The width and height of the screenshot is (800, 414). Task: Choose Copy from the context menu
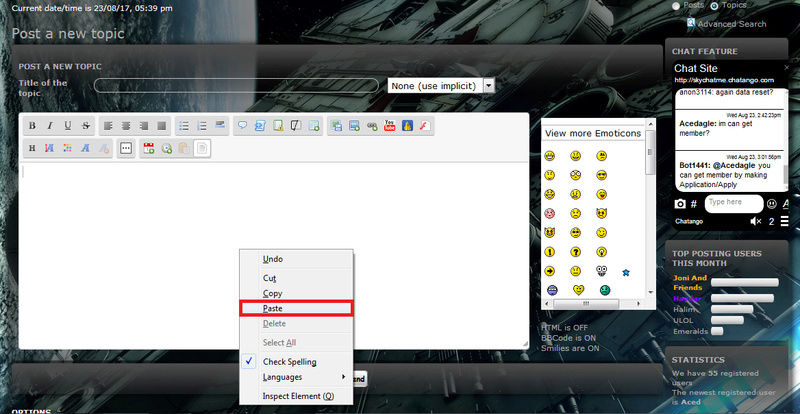[296, 294]
